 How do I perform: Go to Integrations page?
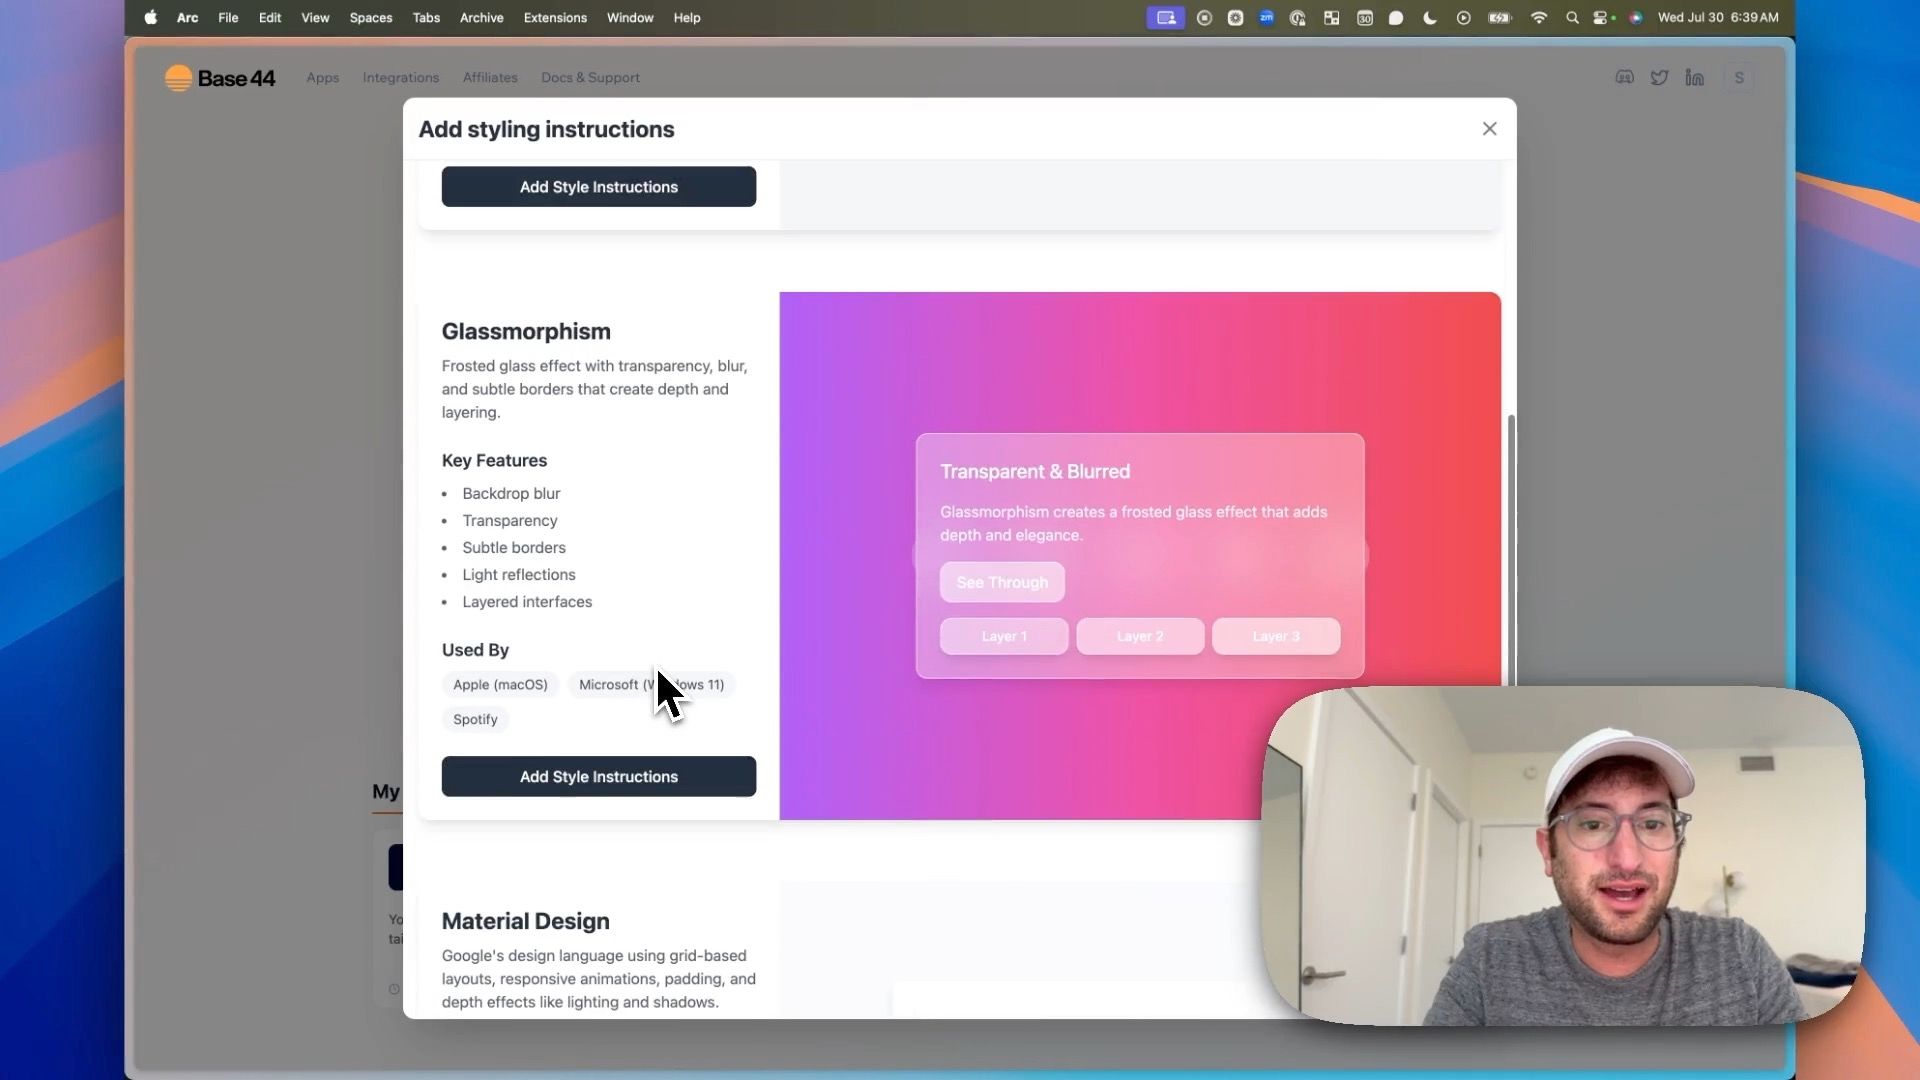pyautogui.click(x=400, y=78)
